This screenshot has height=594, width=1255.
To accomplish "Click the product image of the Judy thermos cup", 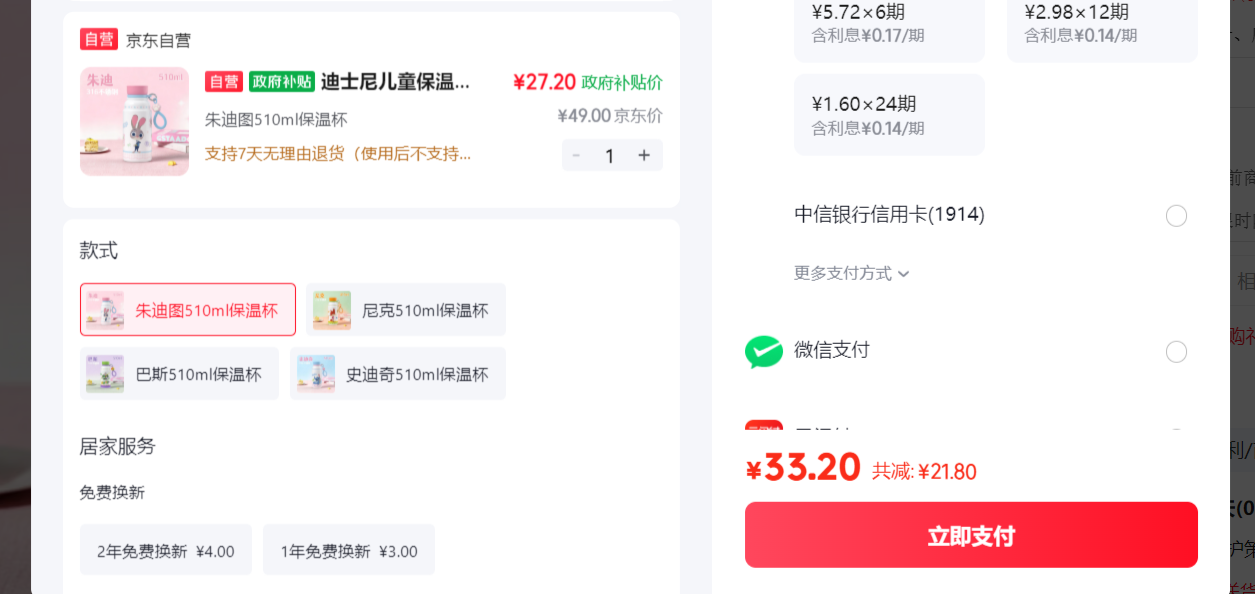I will 134,122.
